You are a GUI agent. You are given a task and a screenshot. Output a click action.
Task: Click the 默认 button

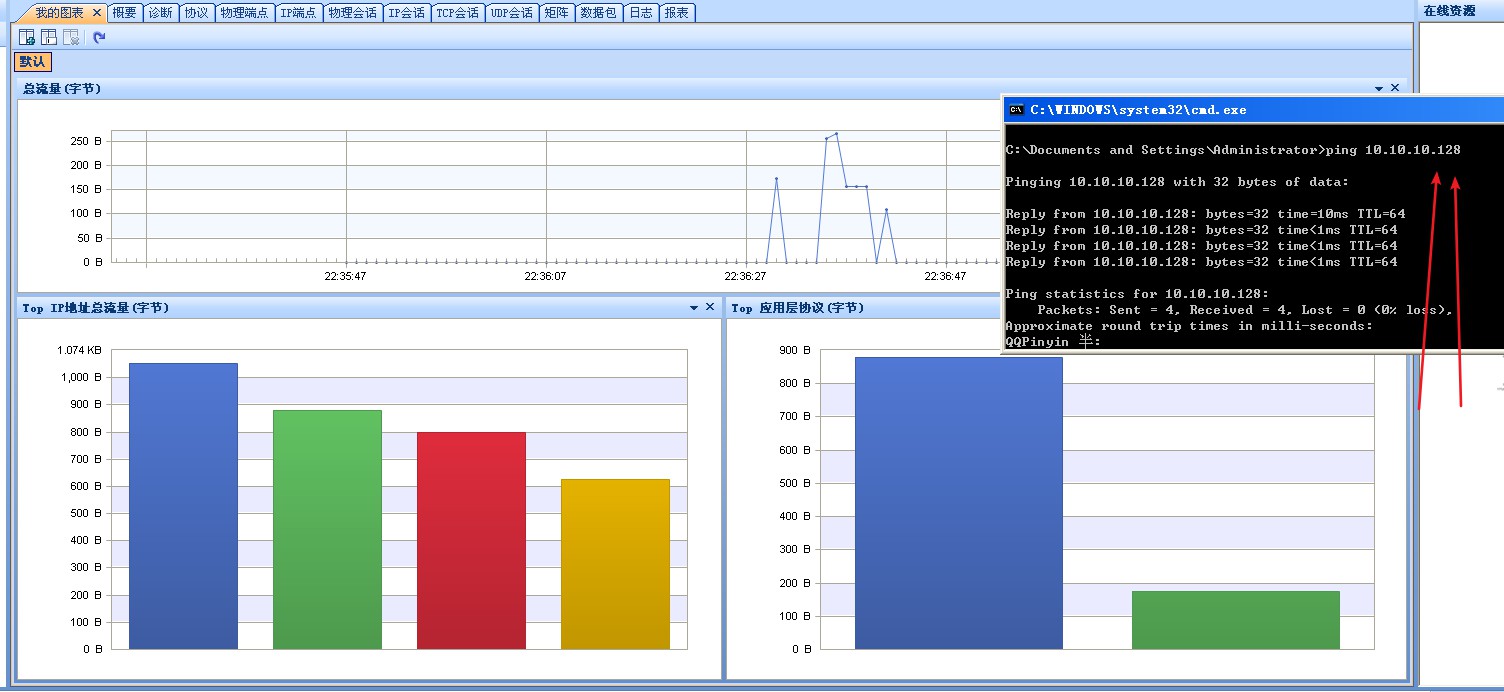click(x=32, y=62)
